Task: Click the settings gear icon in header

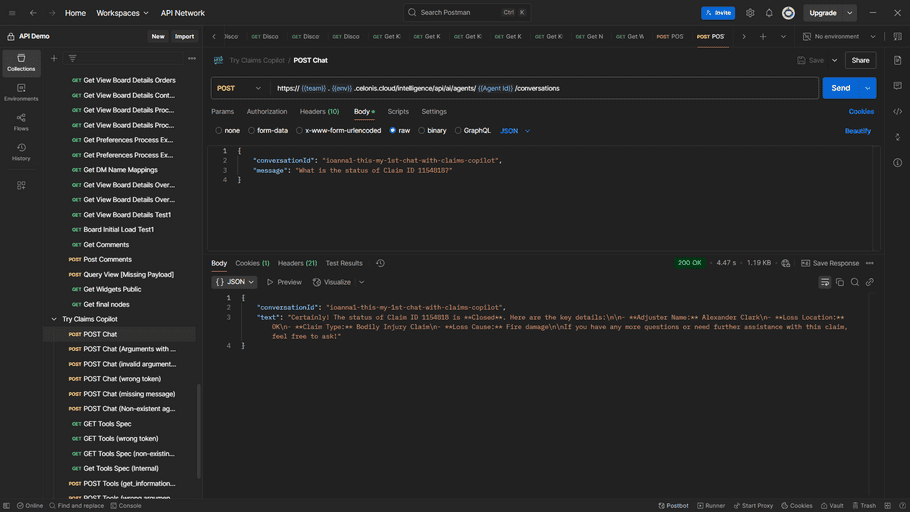Action: click(750, 13)
